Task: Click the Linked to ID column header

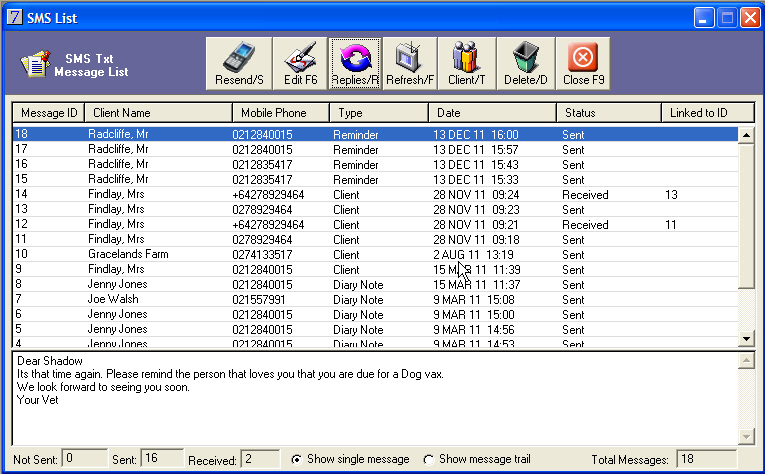Action: 708,113
